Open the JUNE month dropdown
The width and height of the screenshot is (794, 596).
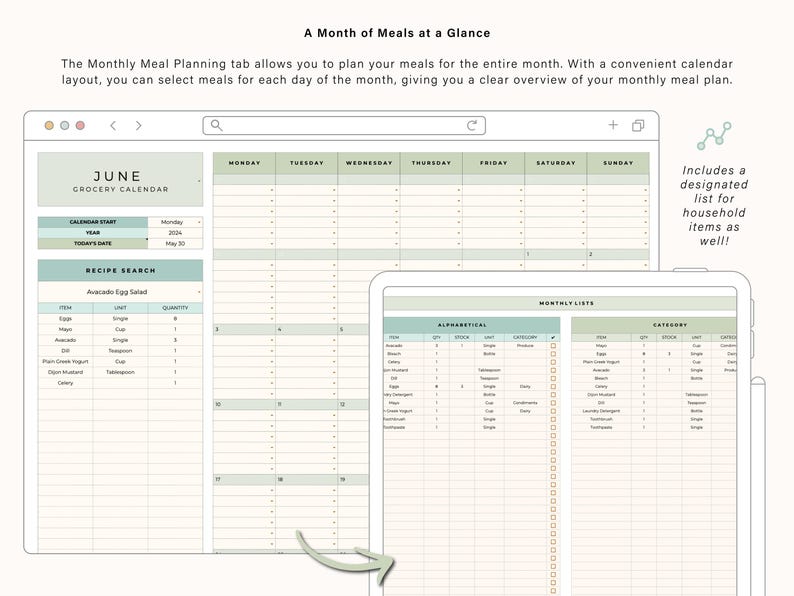[199, 181]
